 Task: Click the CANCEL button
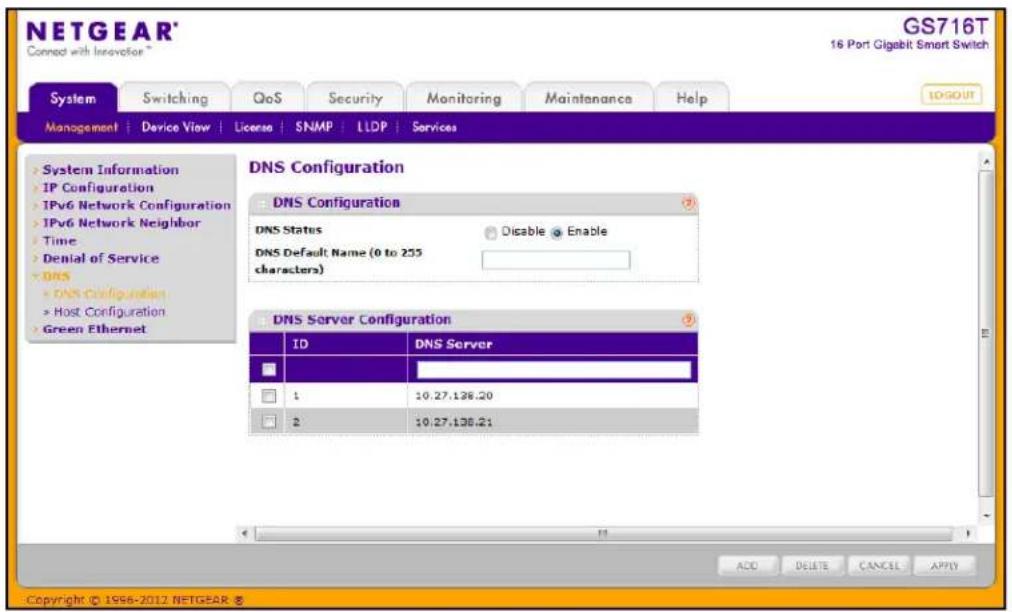click(879, 566)
